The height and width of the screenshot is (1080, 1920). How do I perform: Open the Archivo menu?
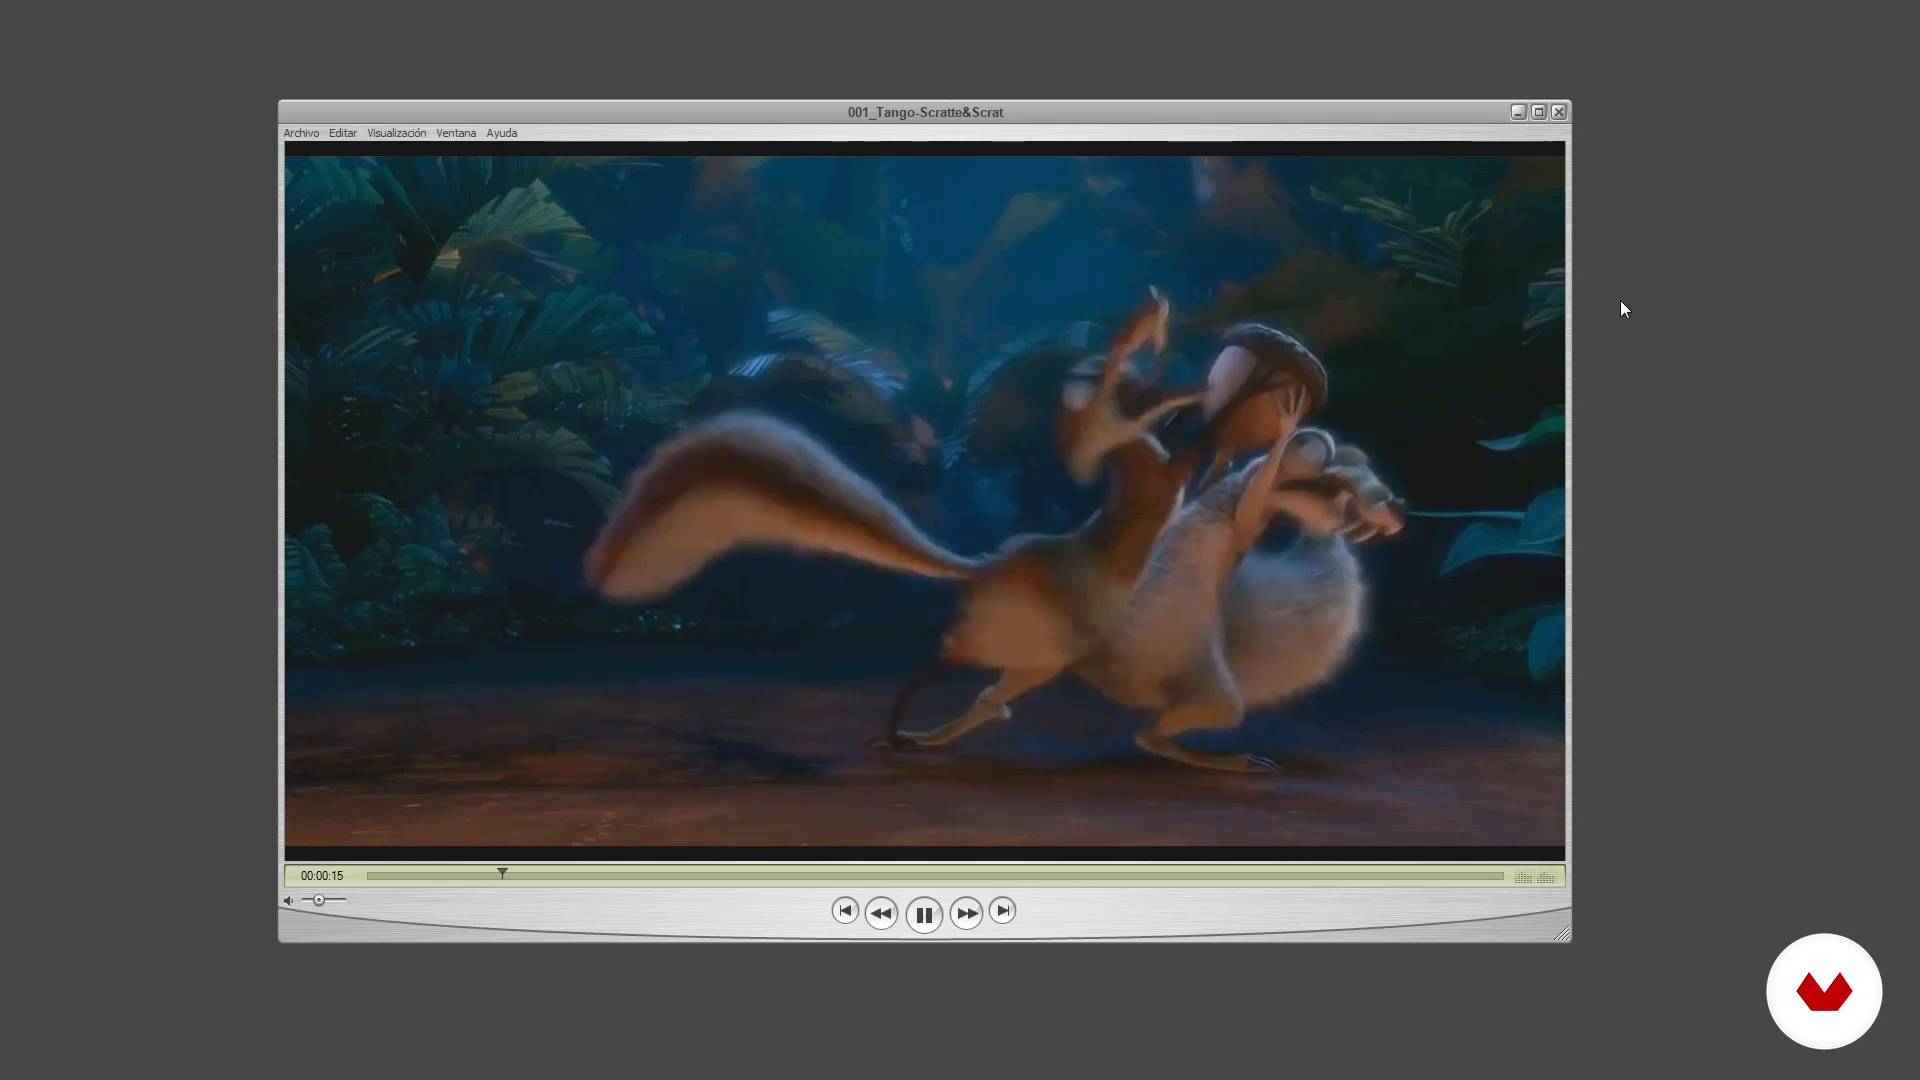click(301, 133)
